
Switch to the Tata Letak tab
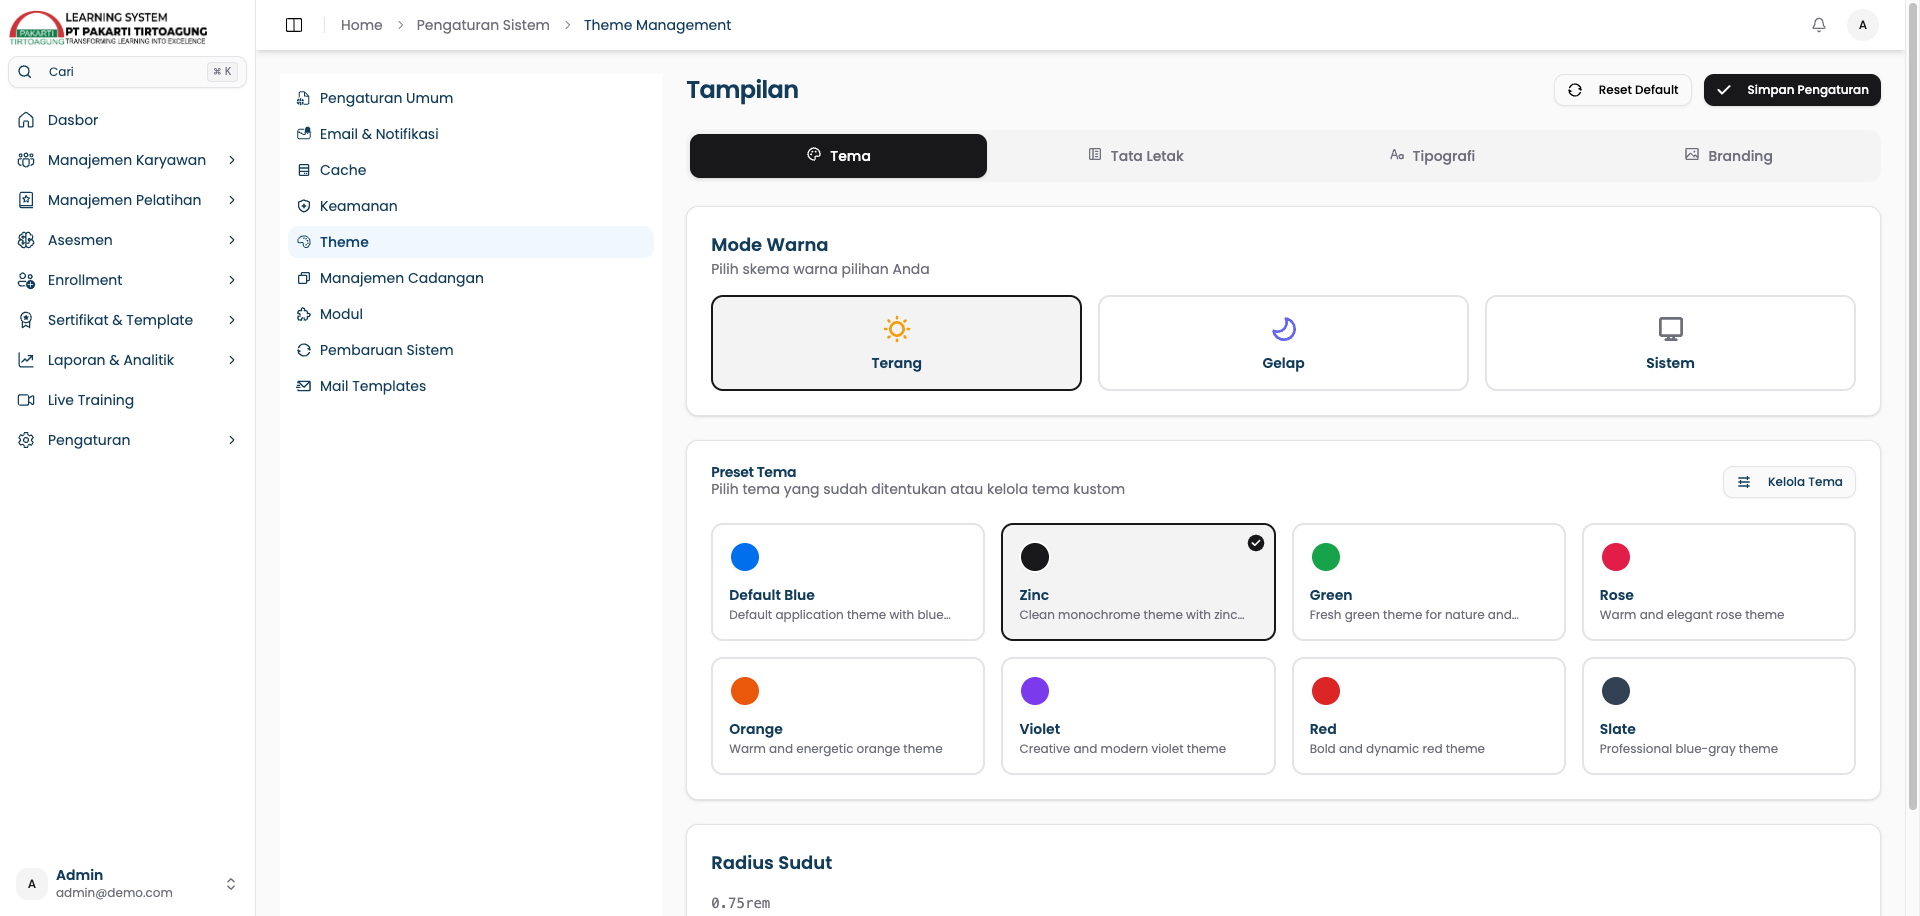1135,156
